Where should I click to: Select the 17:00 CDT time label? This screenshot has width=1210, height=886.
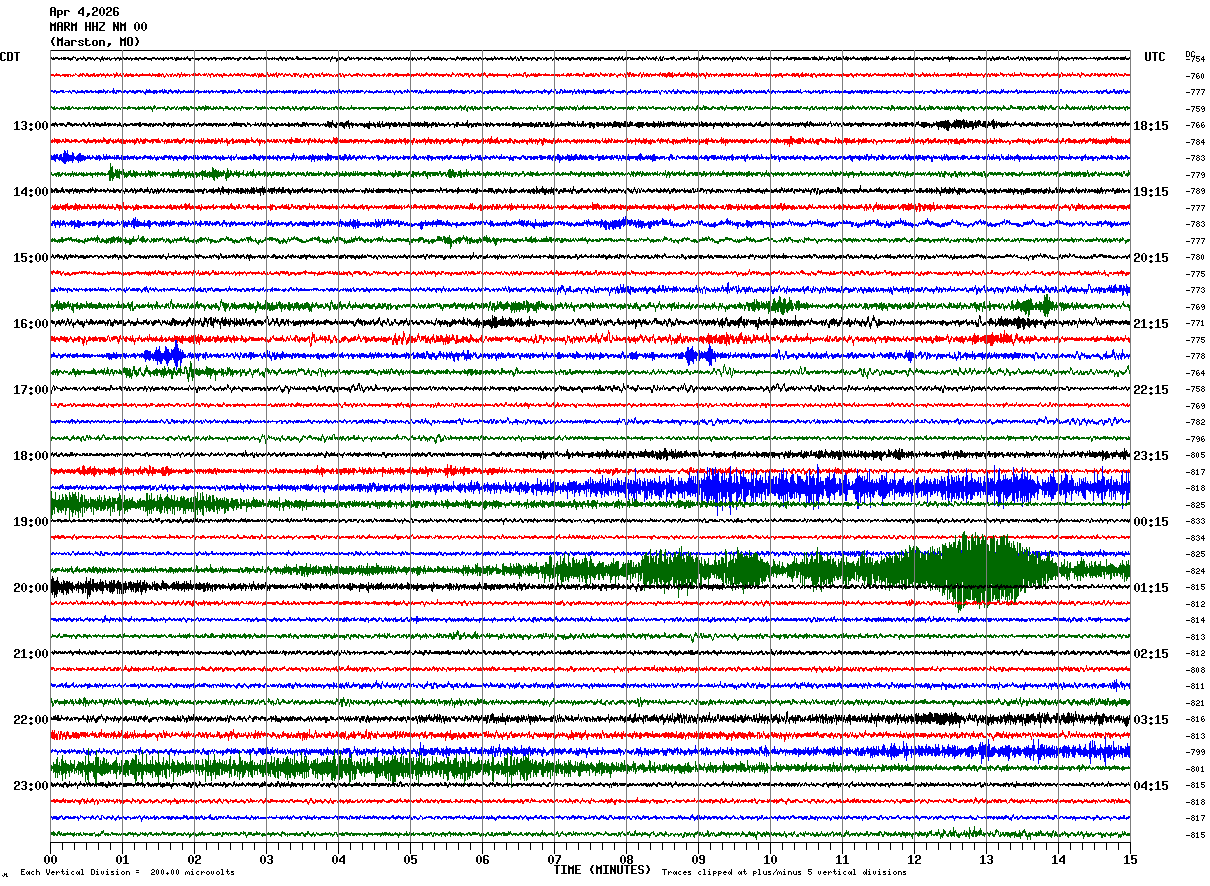[x=31, y=390]
